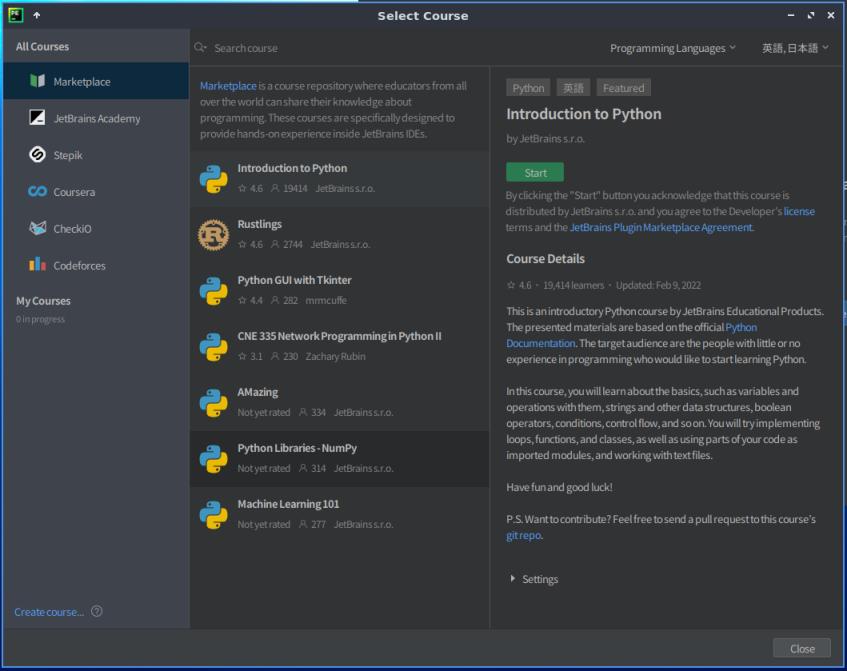
Task: Click the author name mmmcuffe
Action: [x=326, y=300]
